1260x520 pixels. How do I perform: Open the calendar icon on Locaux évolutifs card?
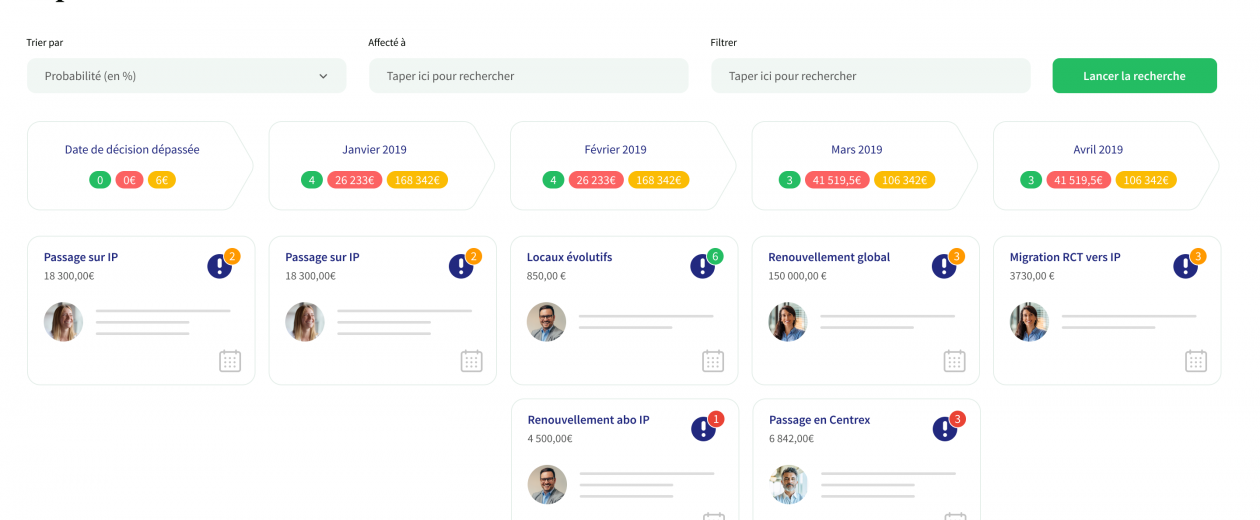pos(713,361)
